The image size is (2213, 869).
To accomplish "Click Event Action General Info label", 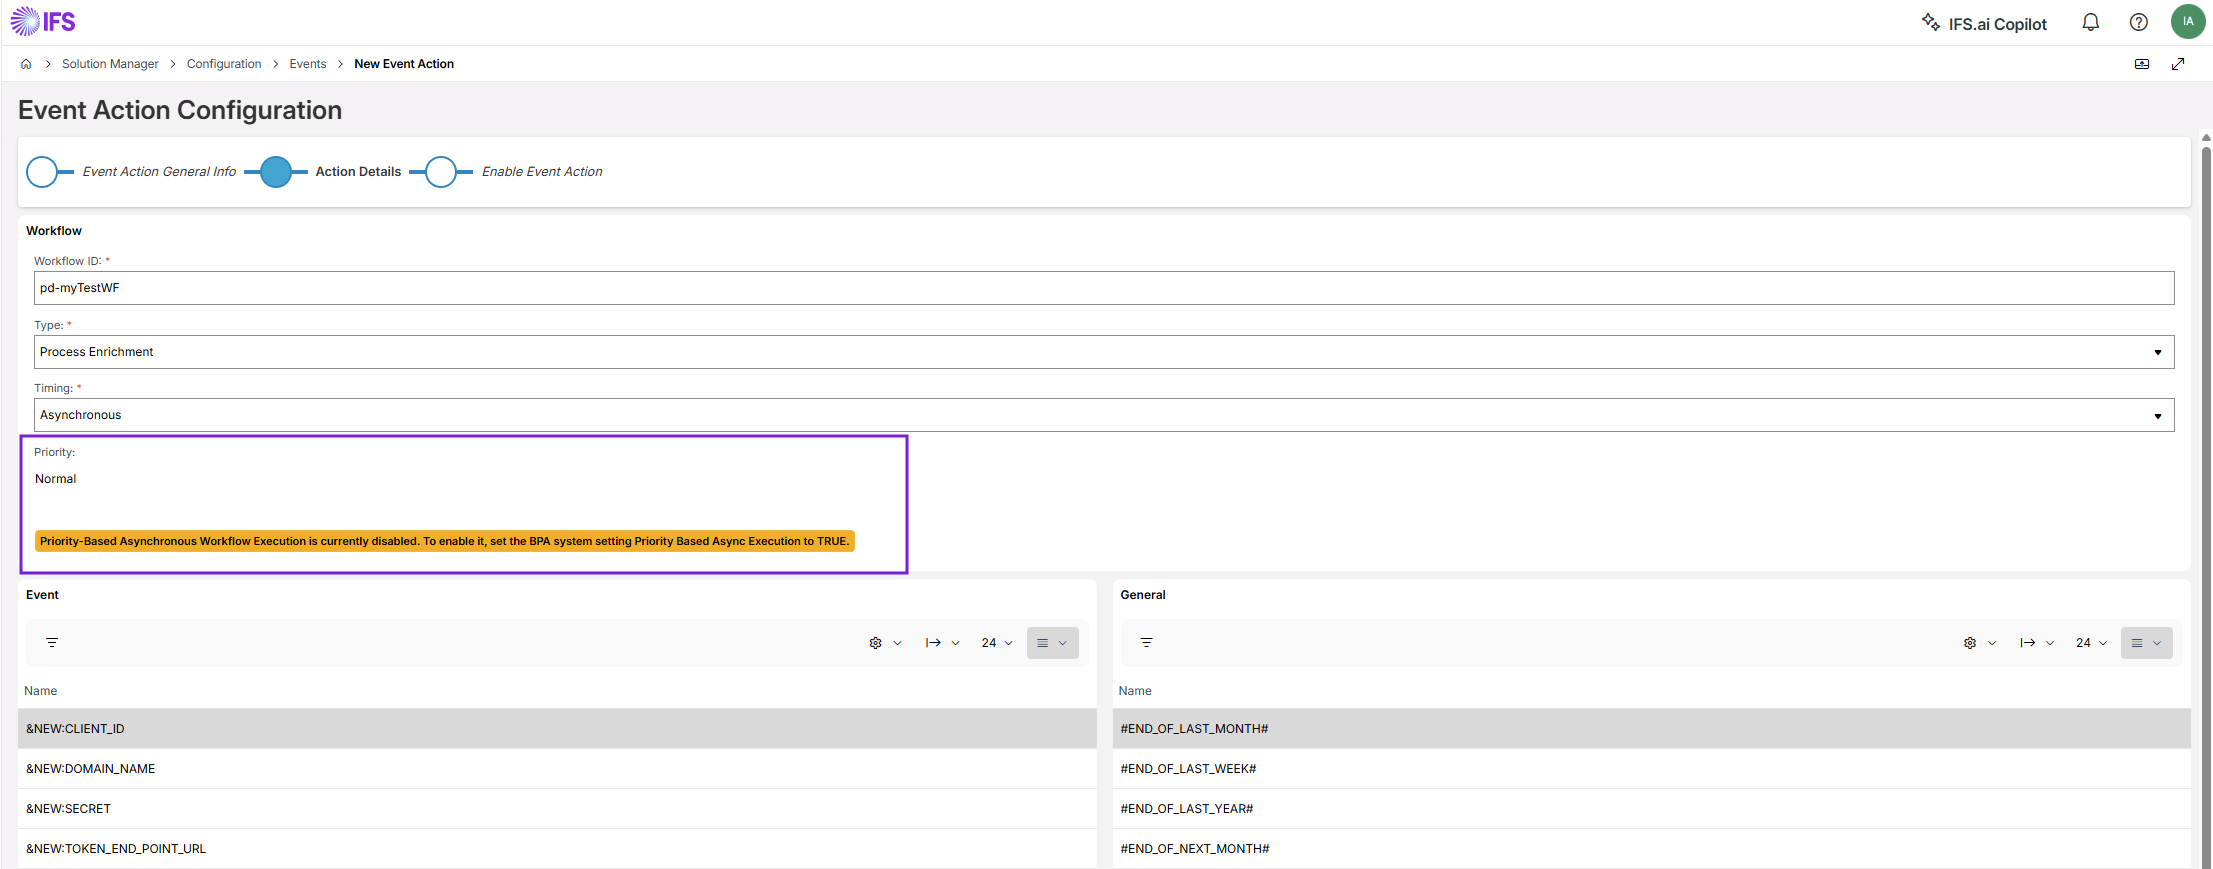I will click(159, 172).
